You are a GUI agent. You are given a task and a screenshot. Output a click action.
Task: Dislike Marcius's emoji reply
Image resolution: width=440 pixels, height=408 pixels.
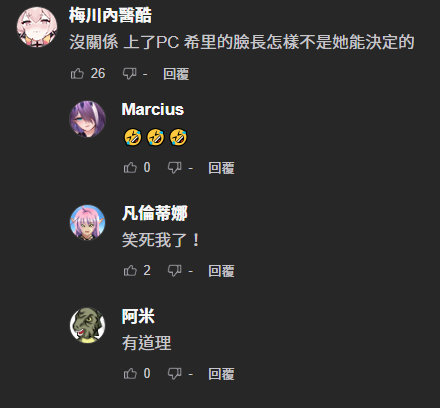coord(175,168)
